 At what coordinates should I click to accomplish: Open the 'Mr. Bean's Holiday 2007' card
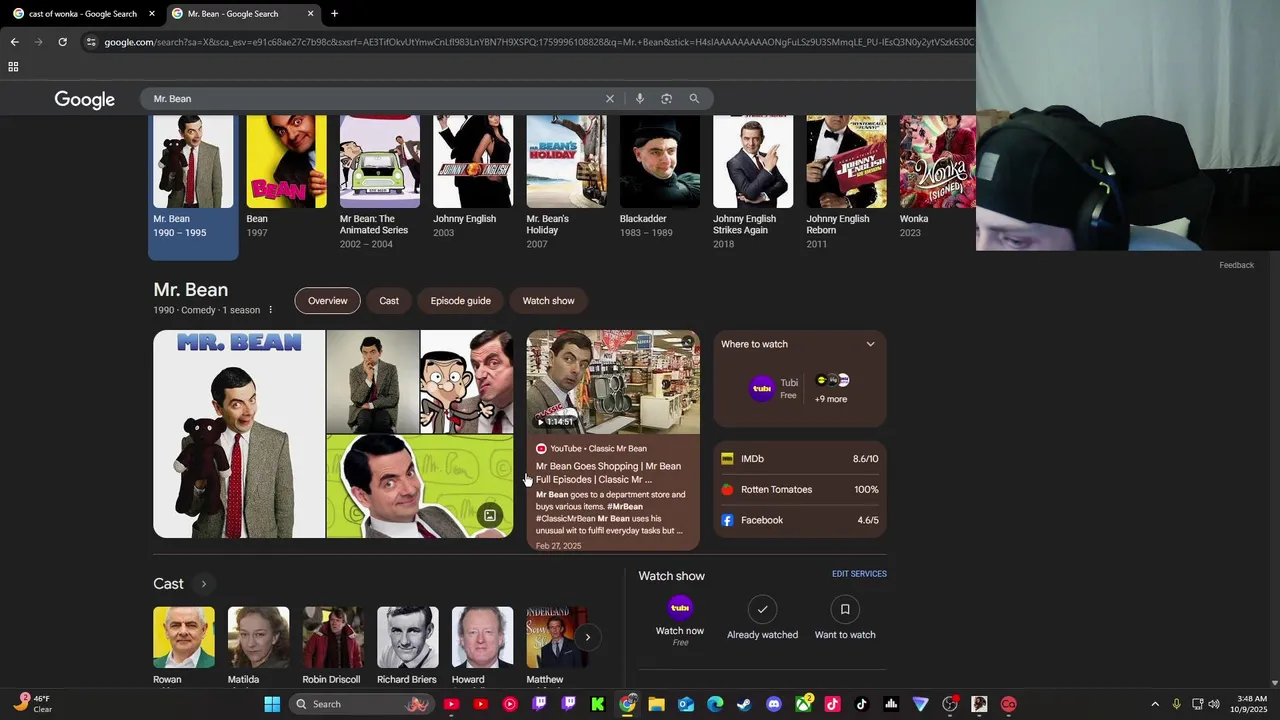pos(566,182)
